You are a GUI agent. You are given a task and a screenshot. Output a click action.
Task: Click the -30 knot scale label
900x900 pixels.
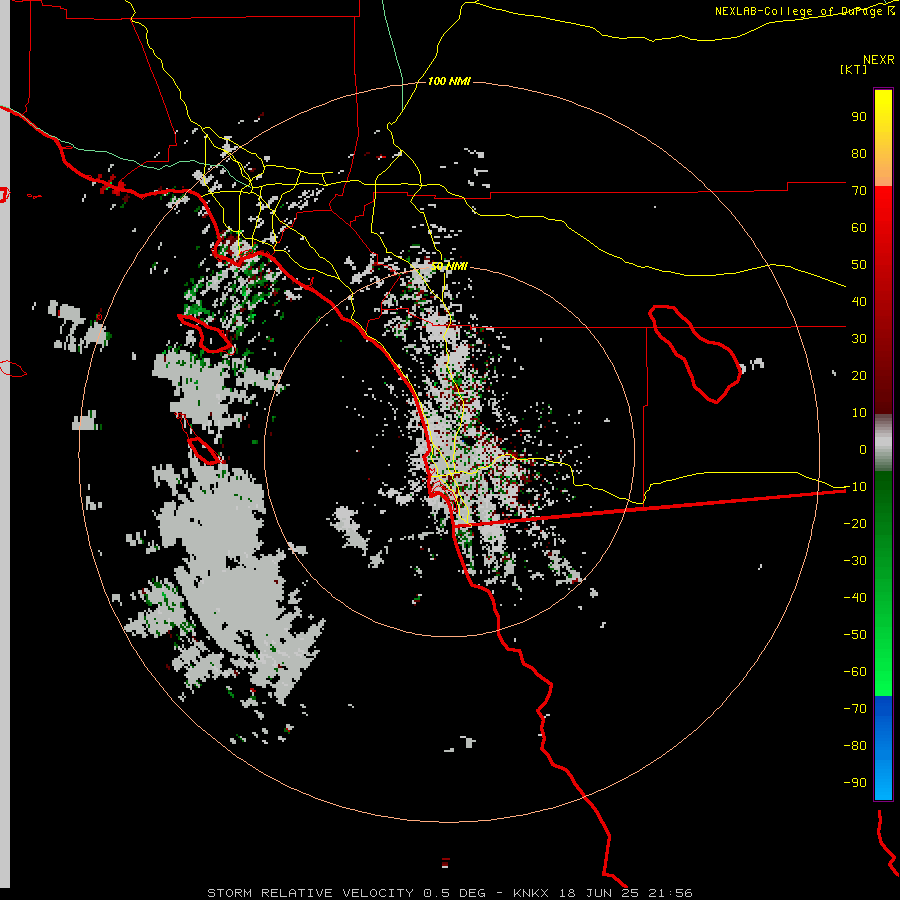tap(855, 561)
